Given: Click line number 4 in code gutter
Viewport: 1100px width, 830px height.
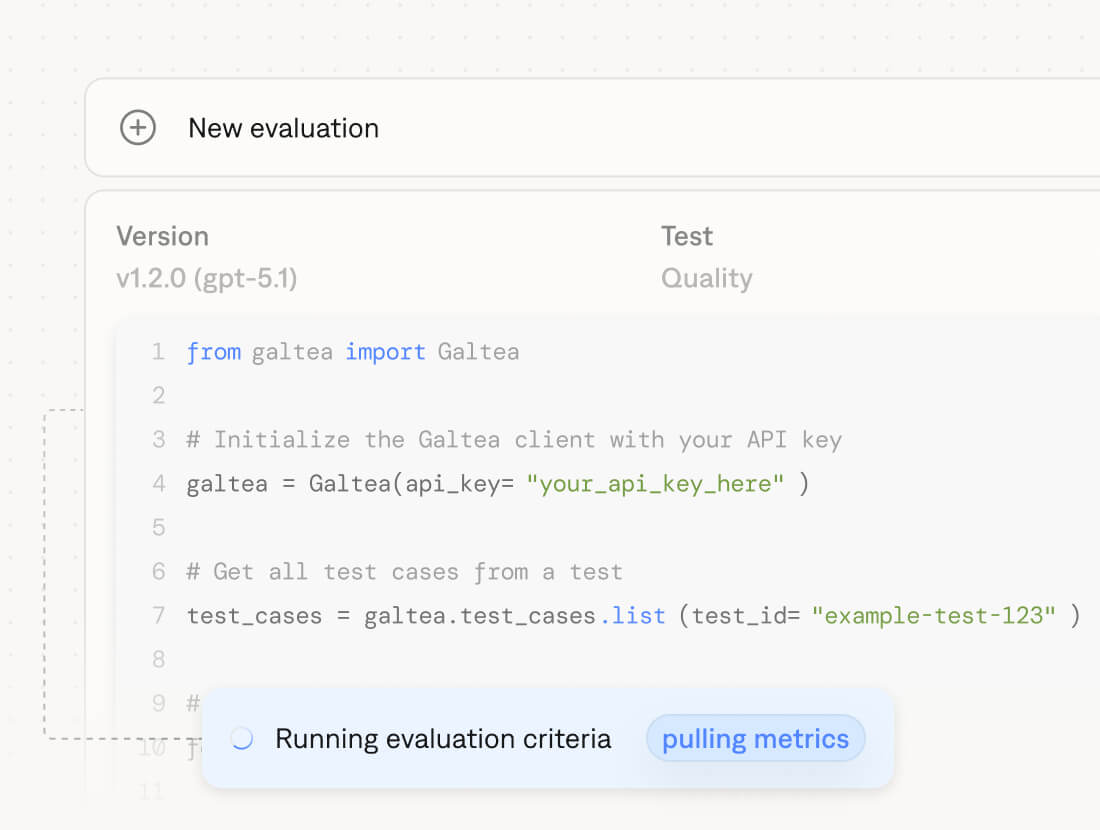Looking at the screenshot, I should pyautogui.click(x=158, y=484).
